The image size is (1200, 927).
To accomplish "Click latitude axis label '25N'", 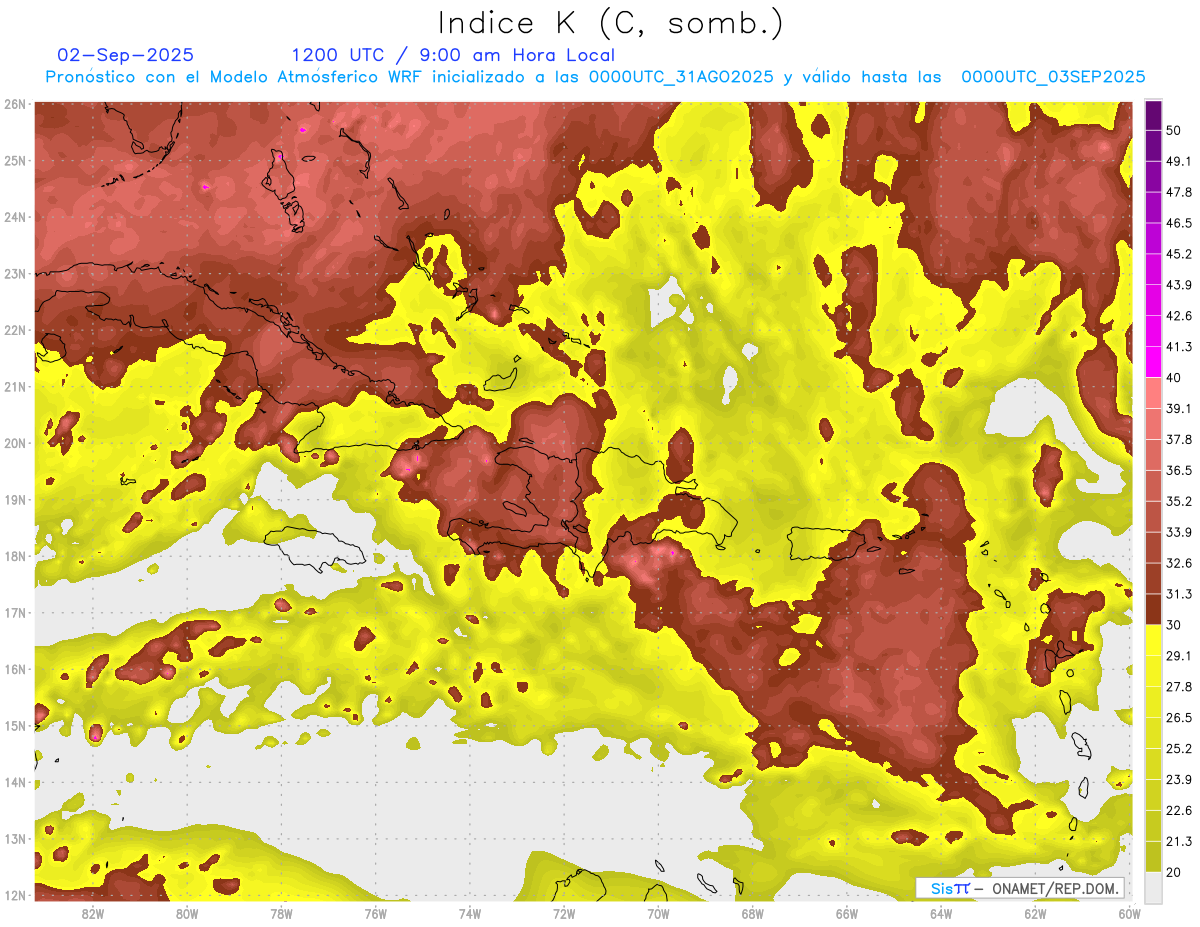I will click(x=15, y=161).
